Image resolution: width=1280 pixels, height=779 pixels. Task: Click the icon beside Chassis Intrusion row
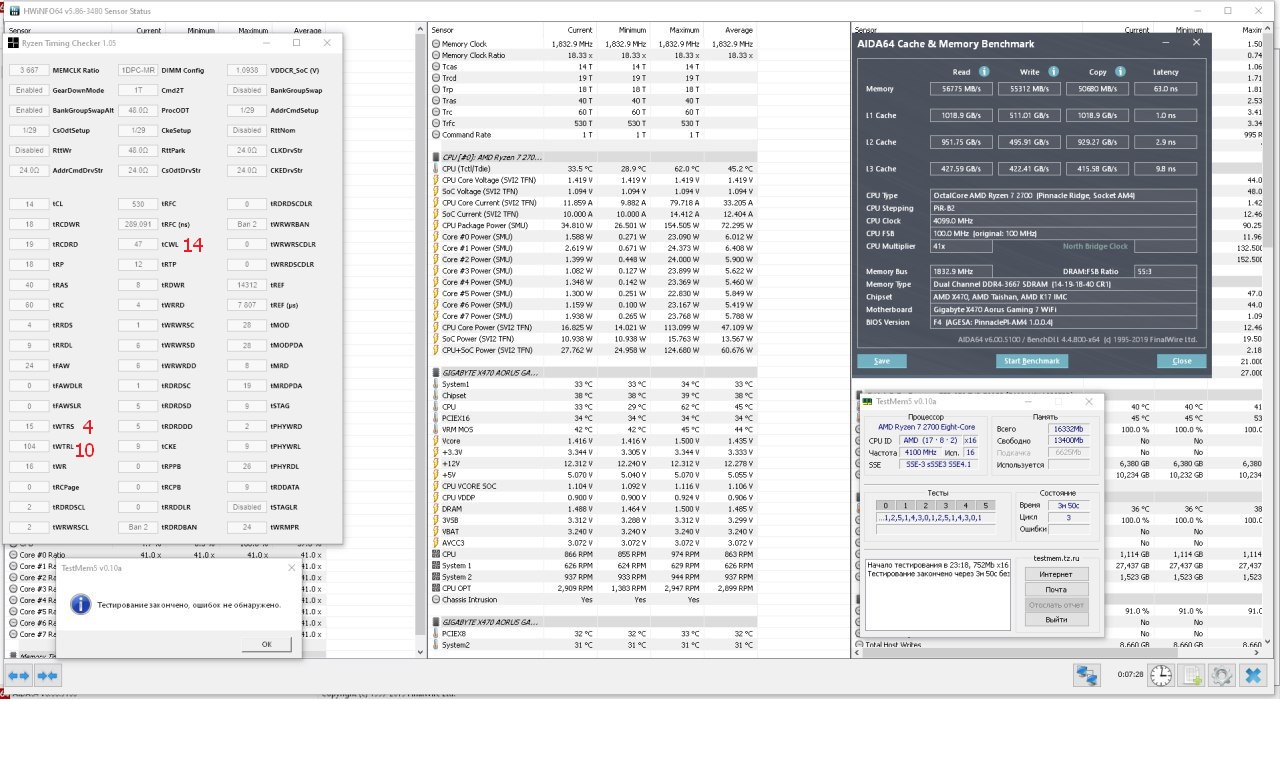pyautogui.click(x=436, y=600)
